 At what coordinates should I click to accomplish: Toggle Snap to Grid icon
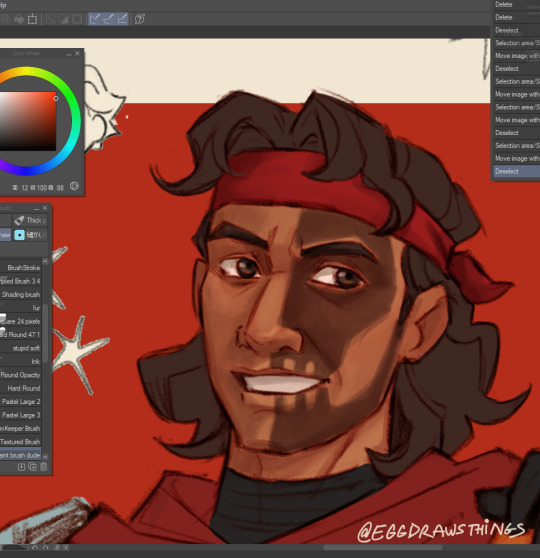[122, 19]
